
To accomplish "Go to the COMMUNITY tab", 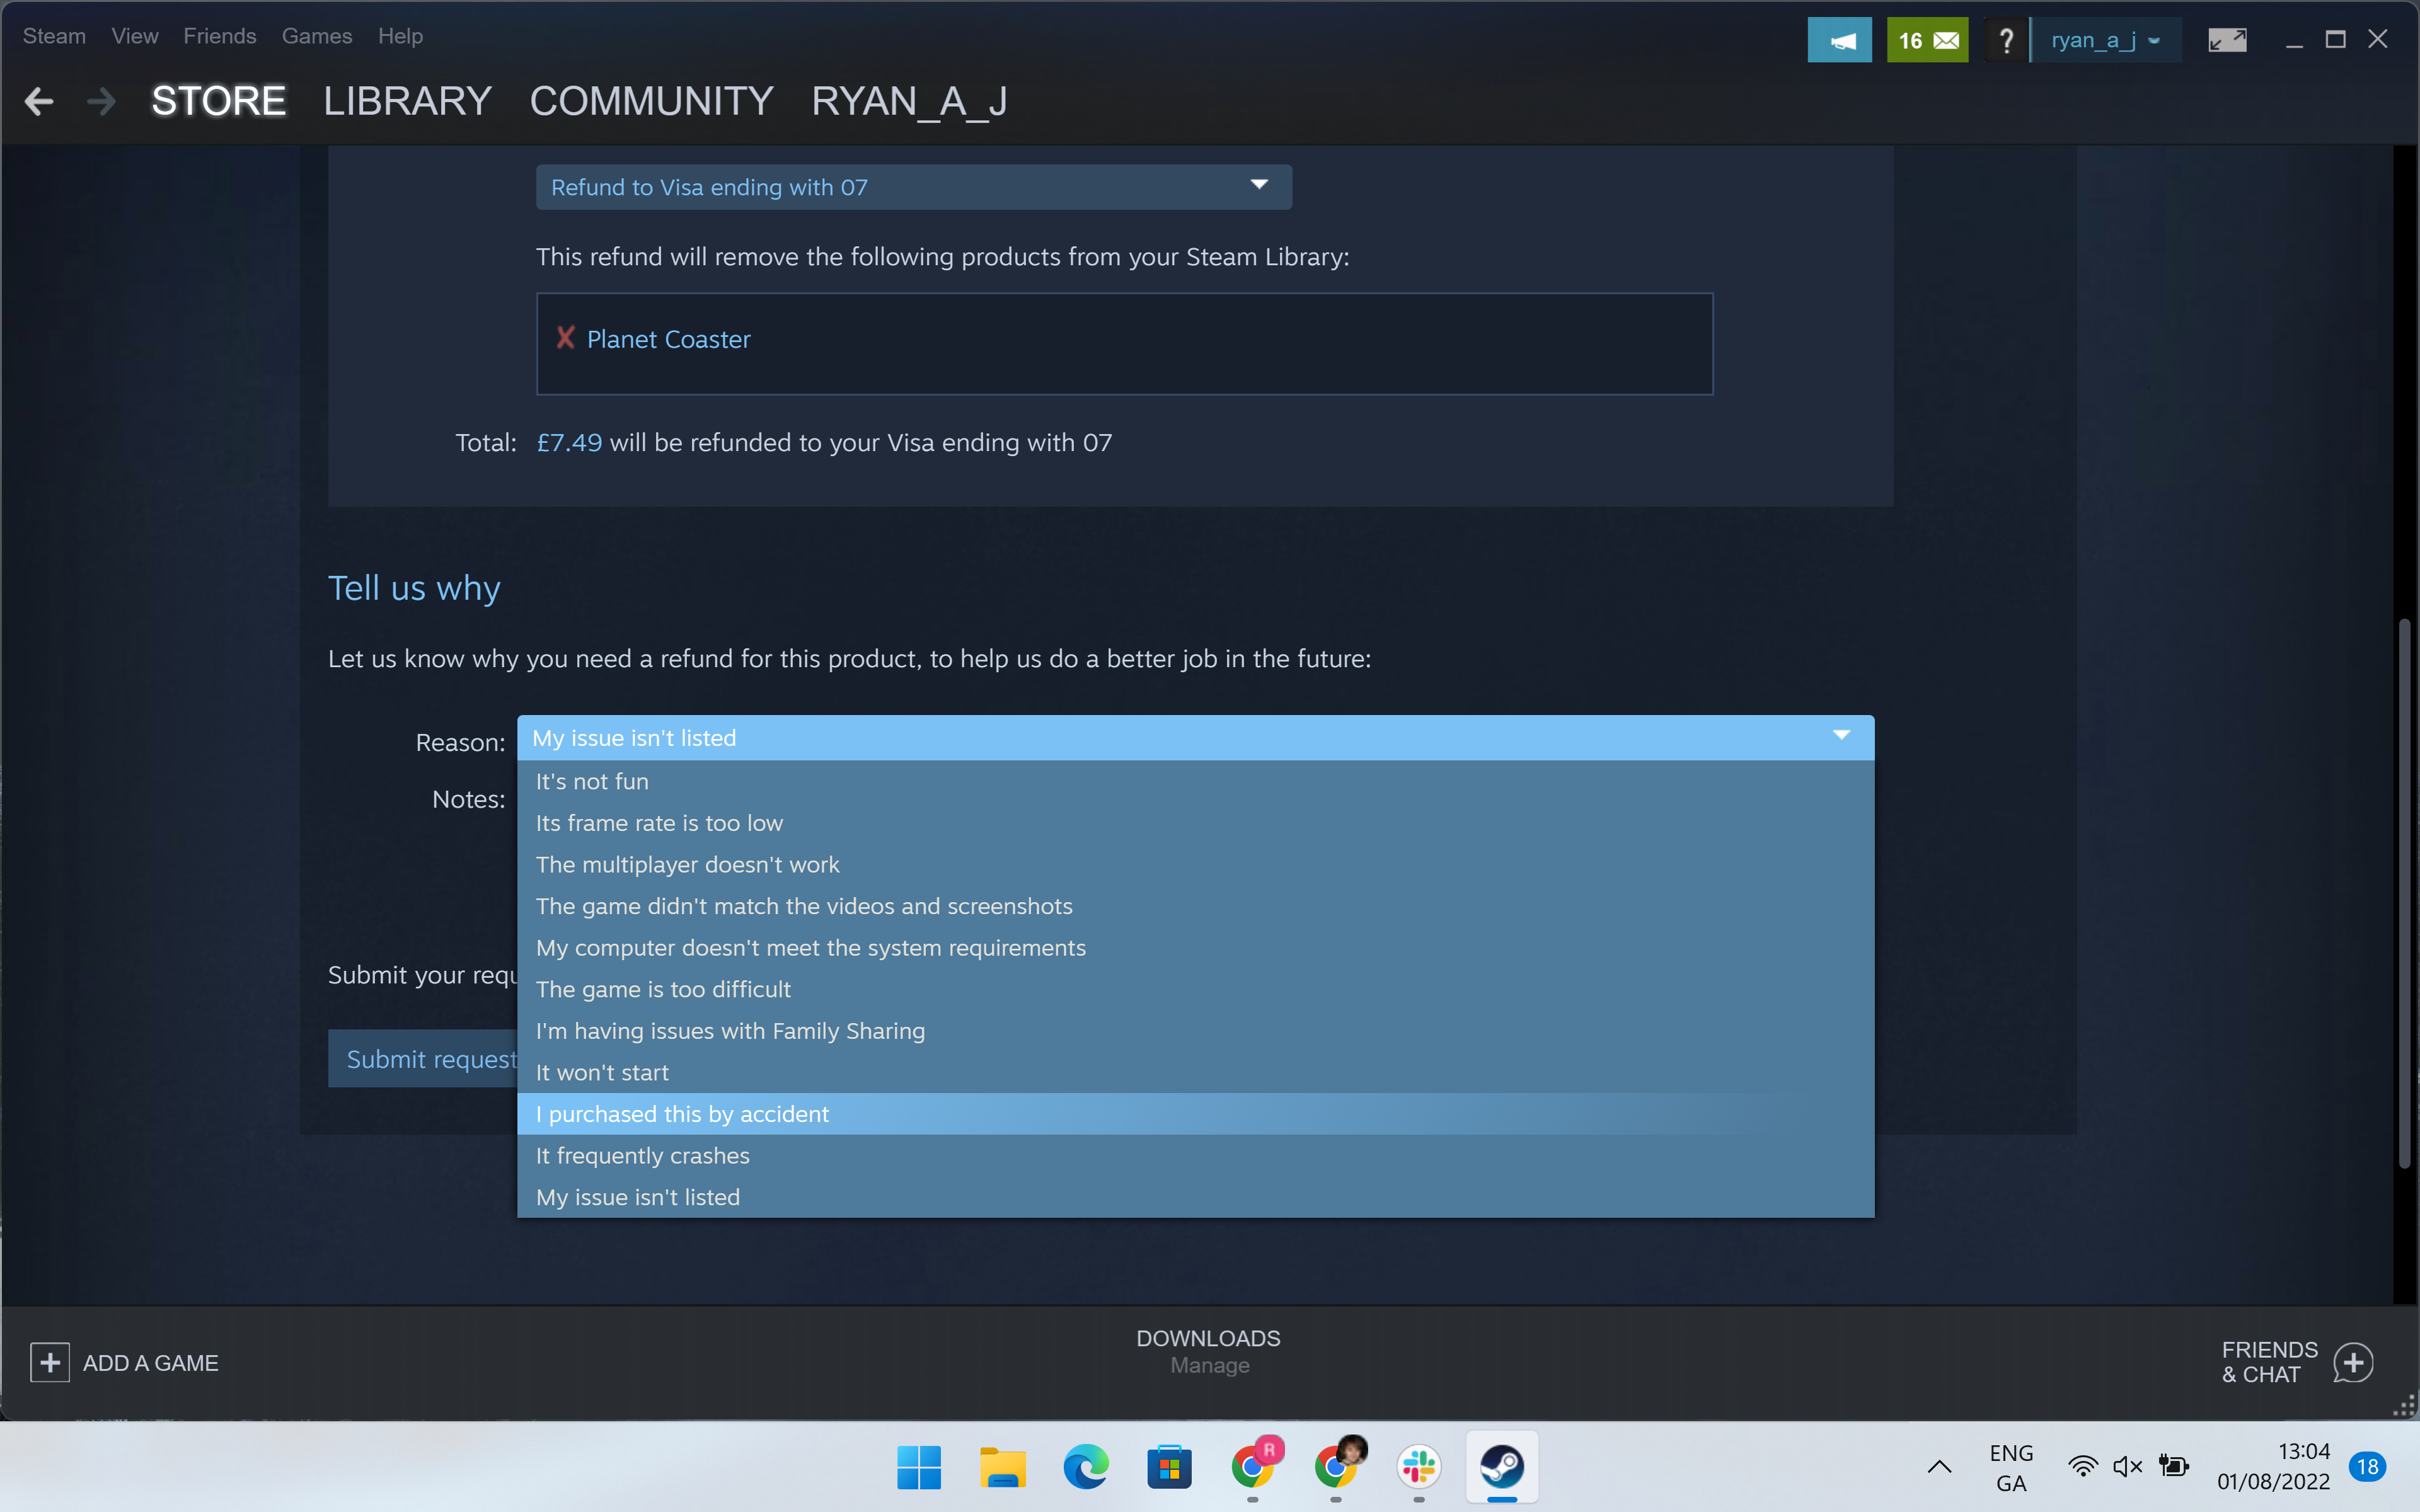I will 651,101.
